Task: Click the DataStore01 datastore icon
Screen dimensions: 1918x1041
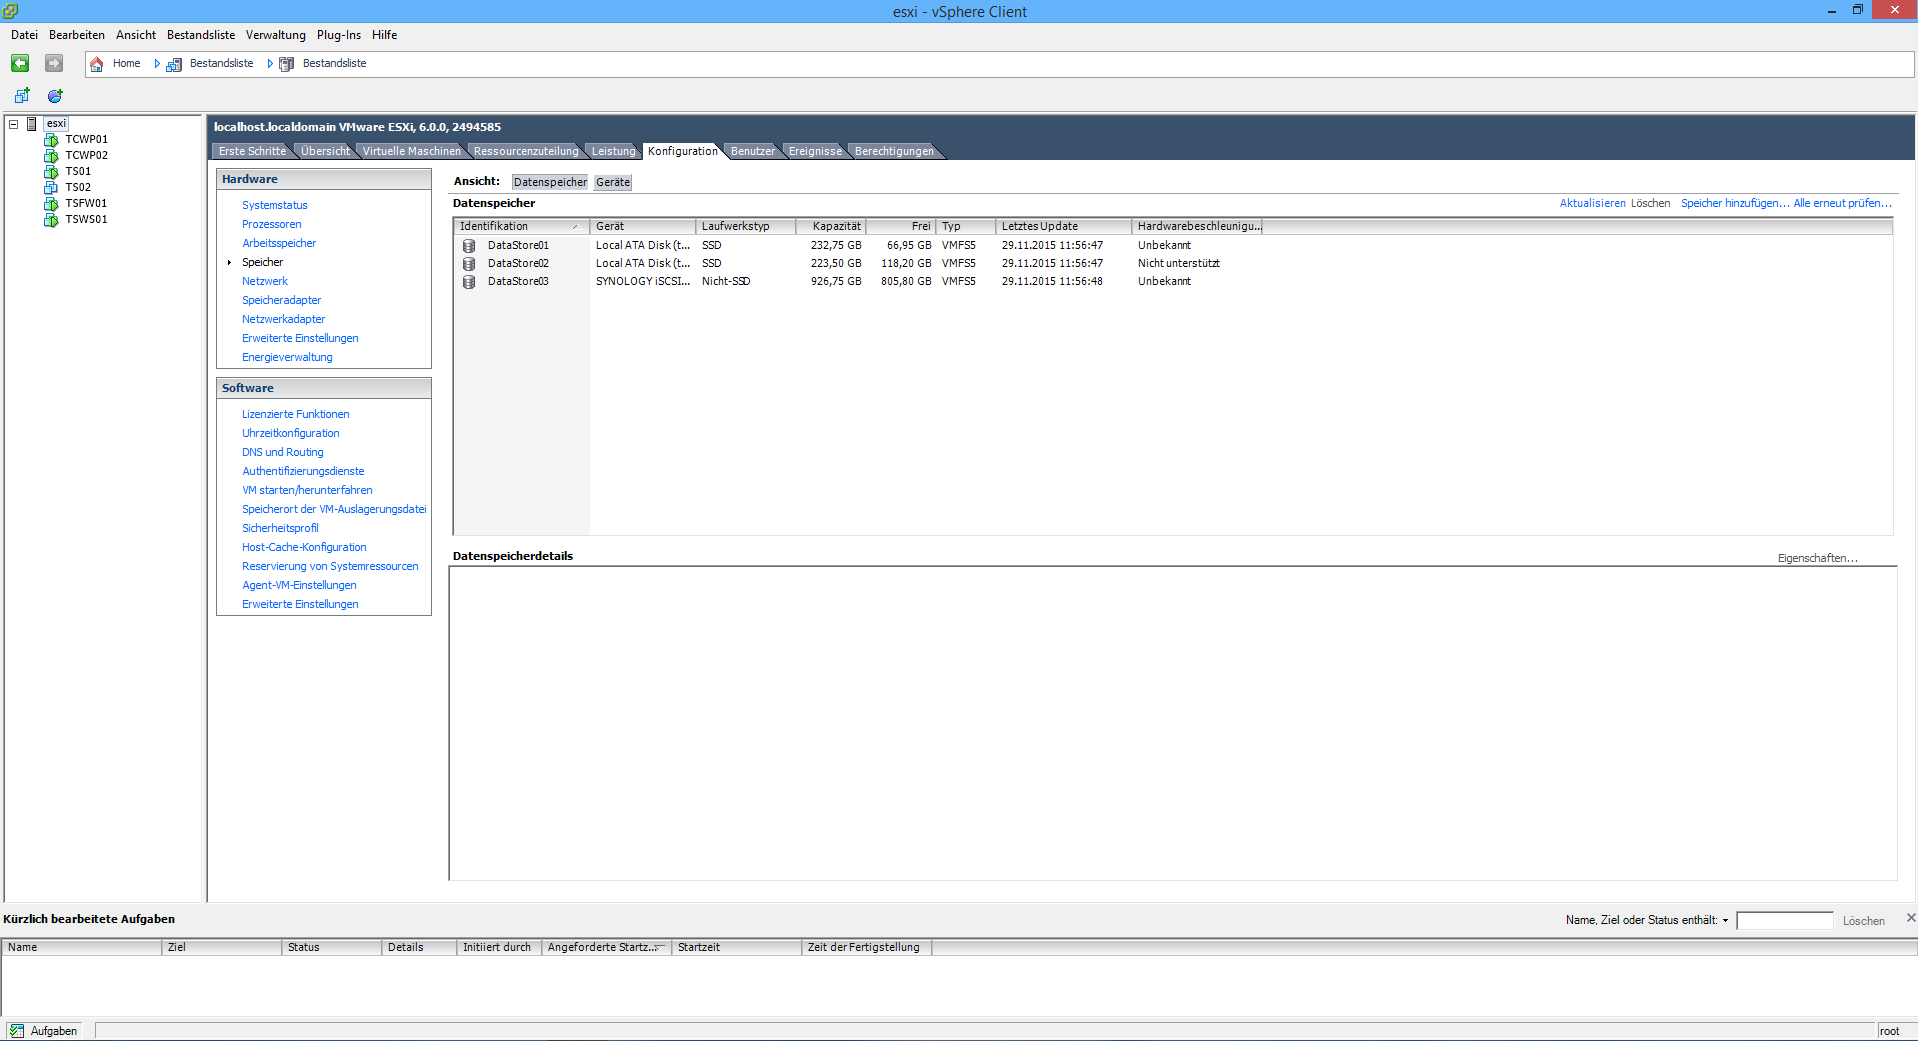Action: pyautogui.click(x=469, y=245)
